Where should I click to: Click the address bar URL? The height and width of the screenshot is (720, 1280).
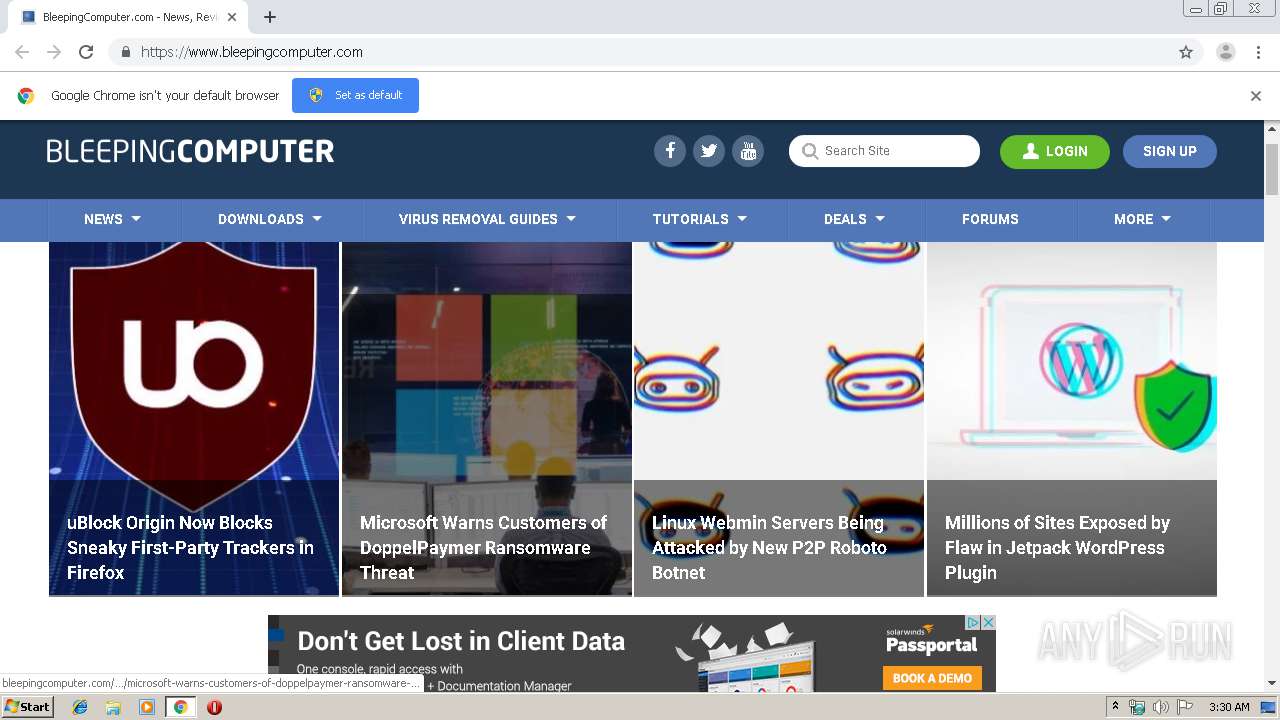click(252, 52)
